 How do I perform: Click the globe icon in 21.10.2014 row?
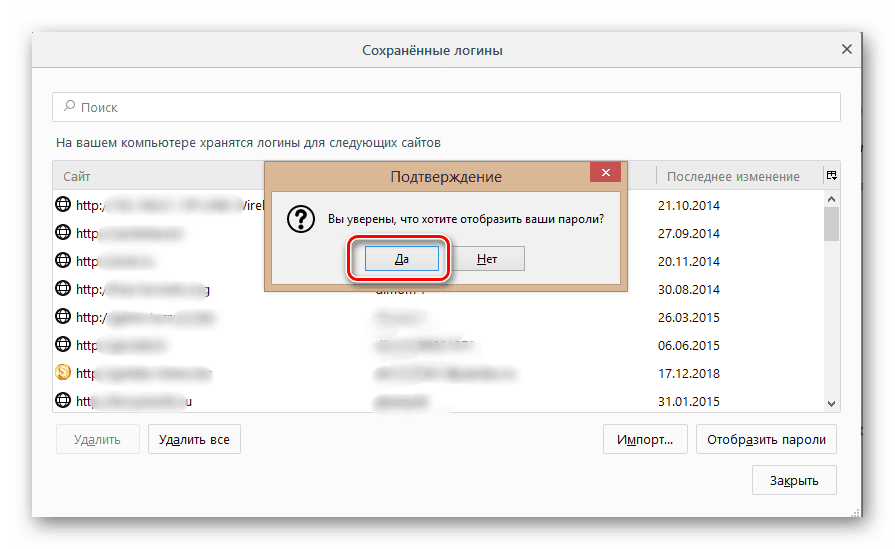[63, 204]
